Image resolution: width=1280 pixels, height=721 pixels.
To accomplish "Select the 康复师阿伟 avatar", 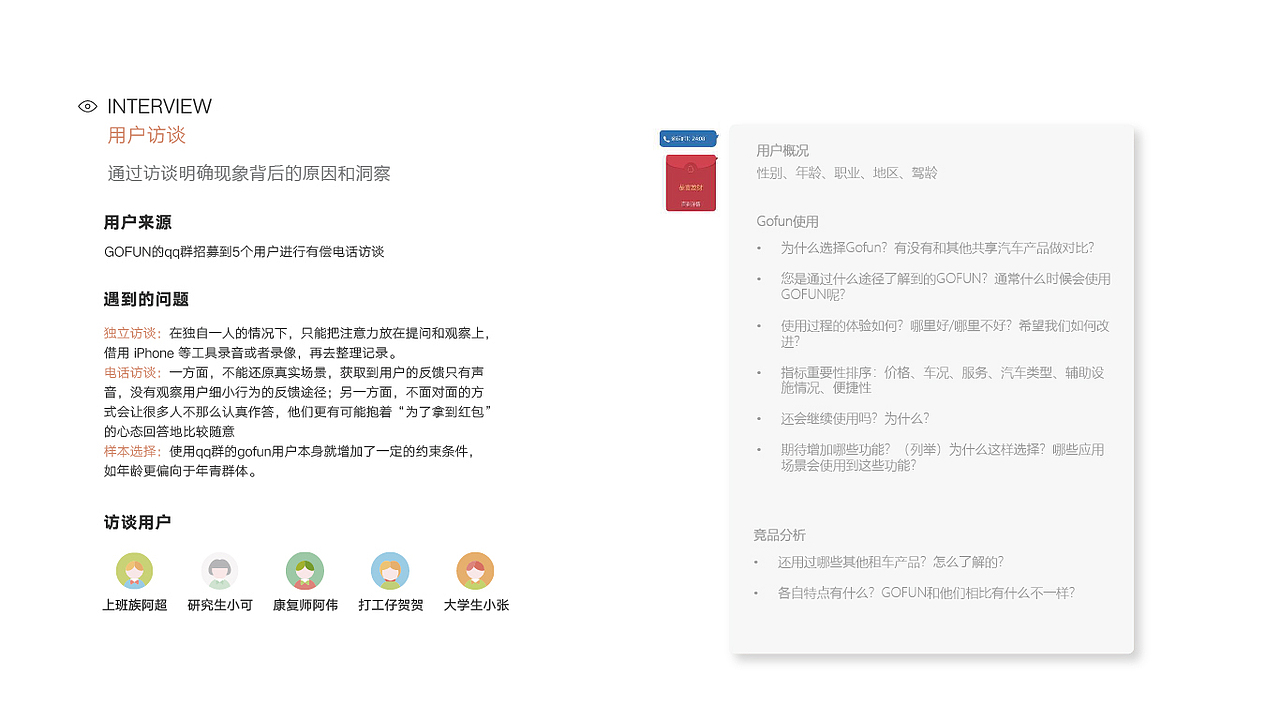I will click(x=305, y=571).
